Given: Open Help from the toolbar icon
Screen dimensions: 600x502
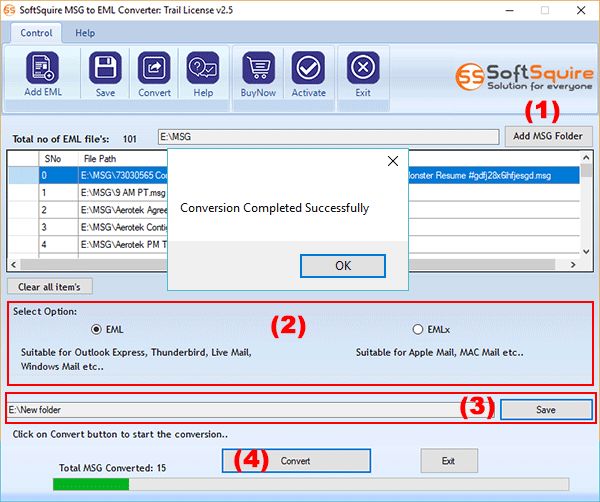Looking at the screenshot, I should point(203,68).
